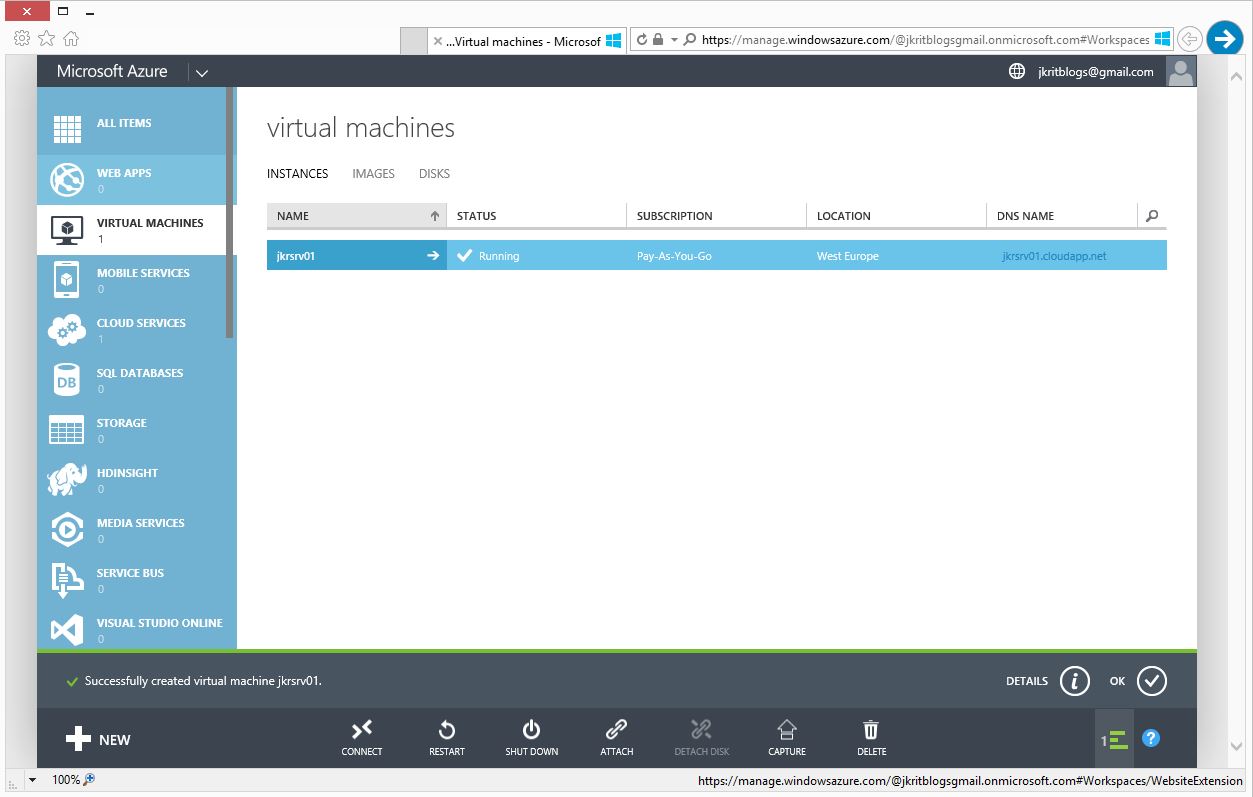Click the sidebar vertical scrollbar
This screenshot has height=797, width=1253.
coord(230,213)
